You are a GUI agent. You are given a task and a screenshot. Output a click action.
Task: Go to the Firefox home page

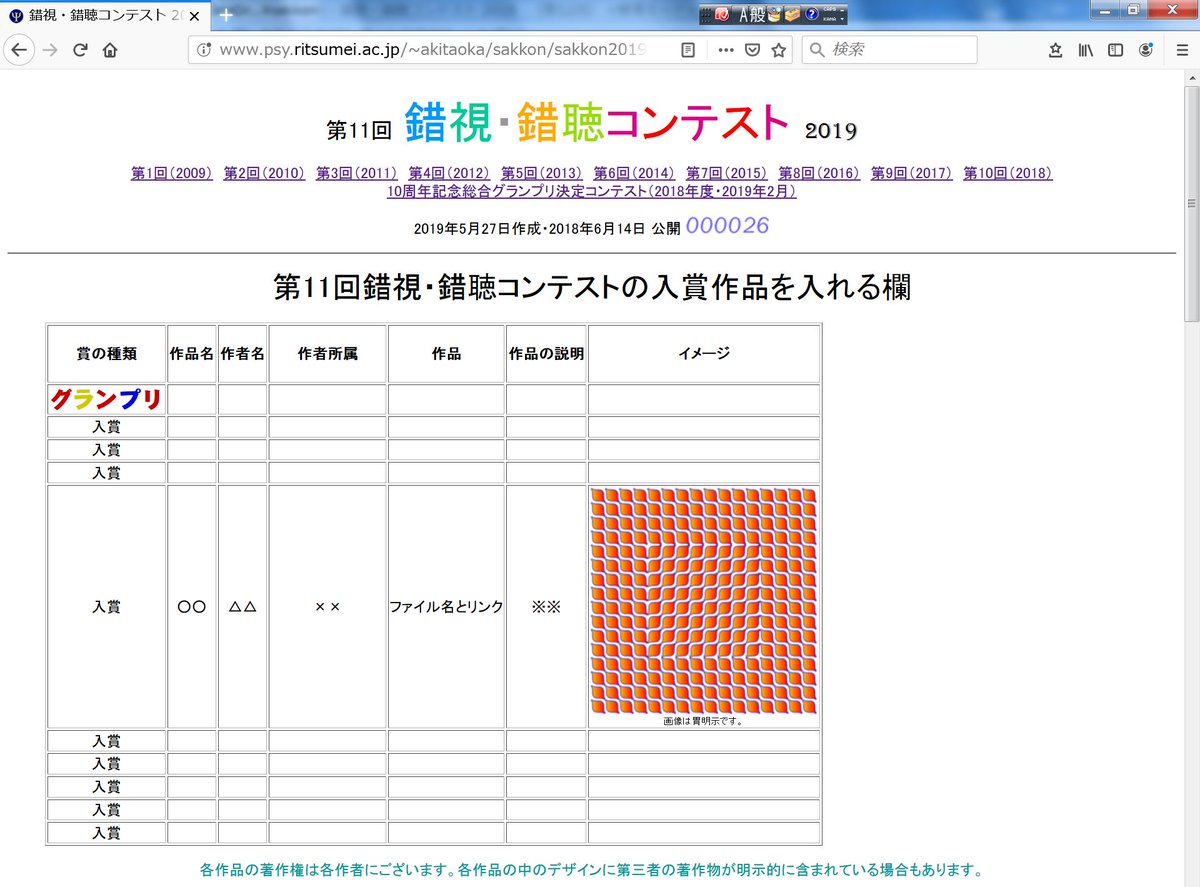tap(110, 50)
